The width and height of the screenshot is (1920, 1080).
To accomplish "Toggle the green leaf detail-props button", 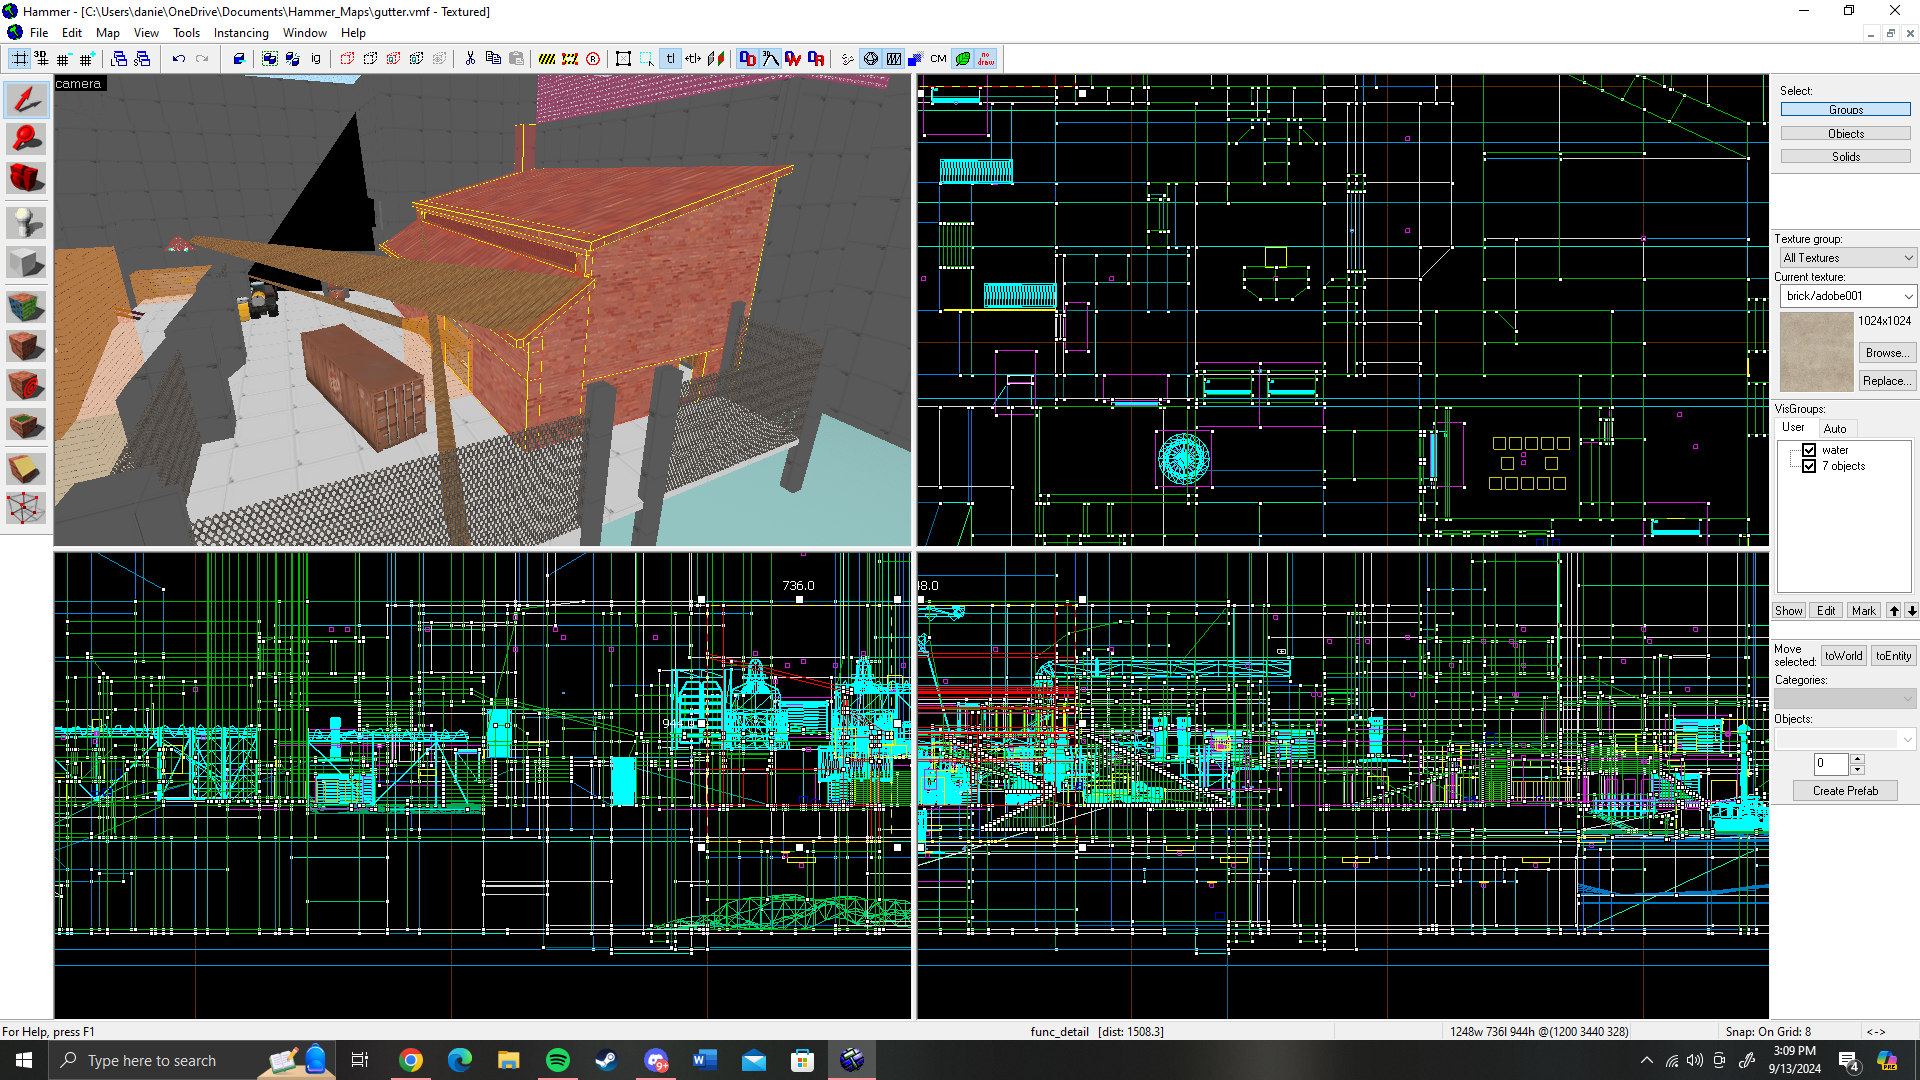I will (x=962, y=59).
